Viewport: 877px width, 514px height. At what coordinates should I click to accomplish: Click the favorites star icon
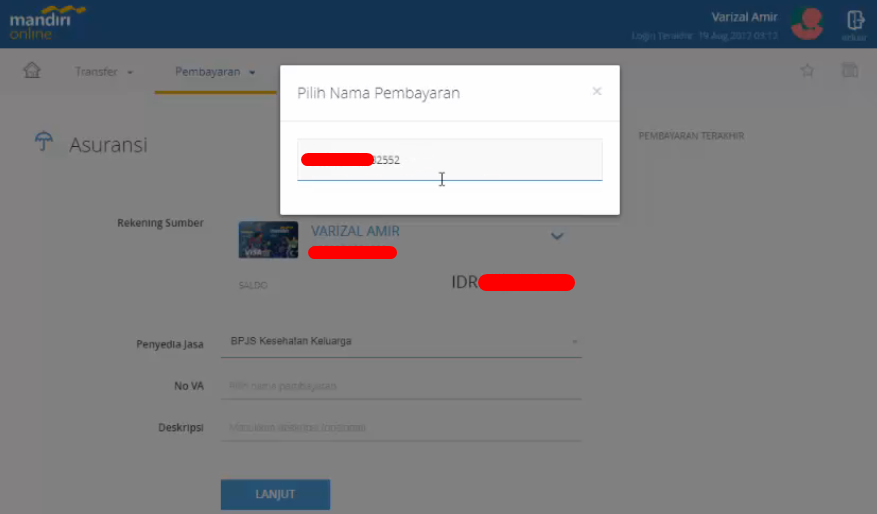click(x=807, y=70)
